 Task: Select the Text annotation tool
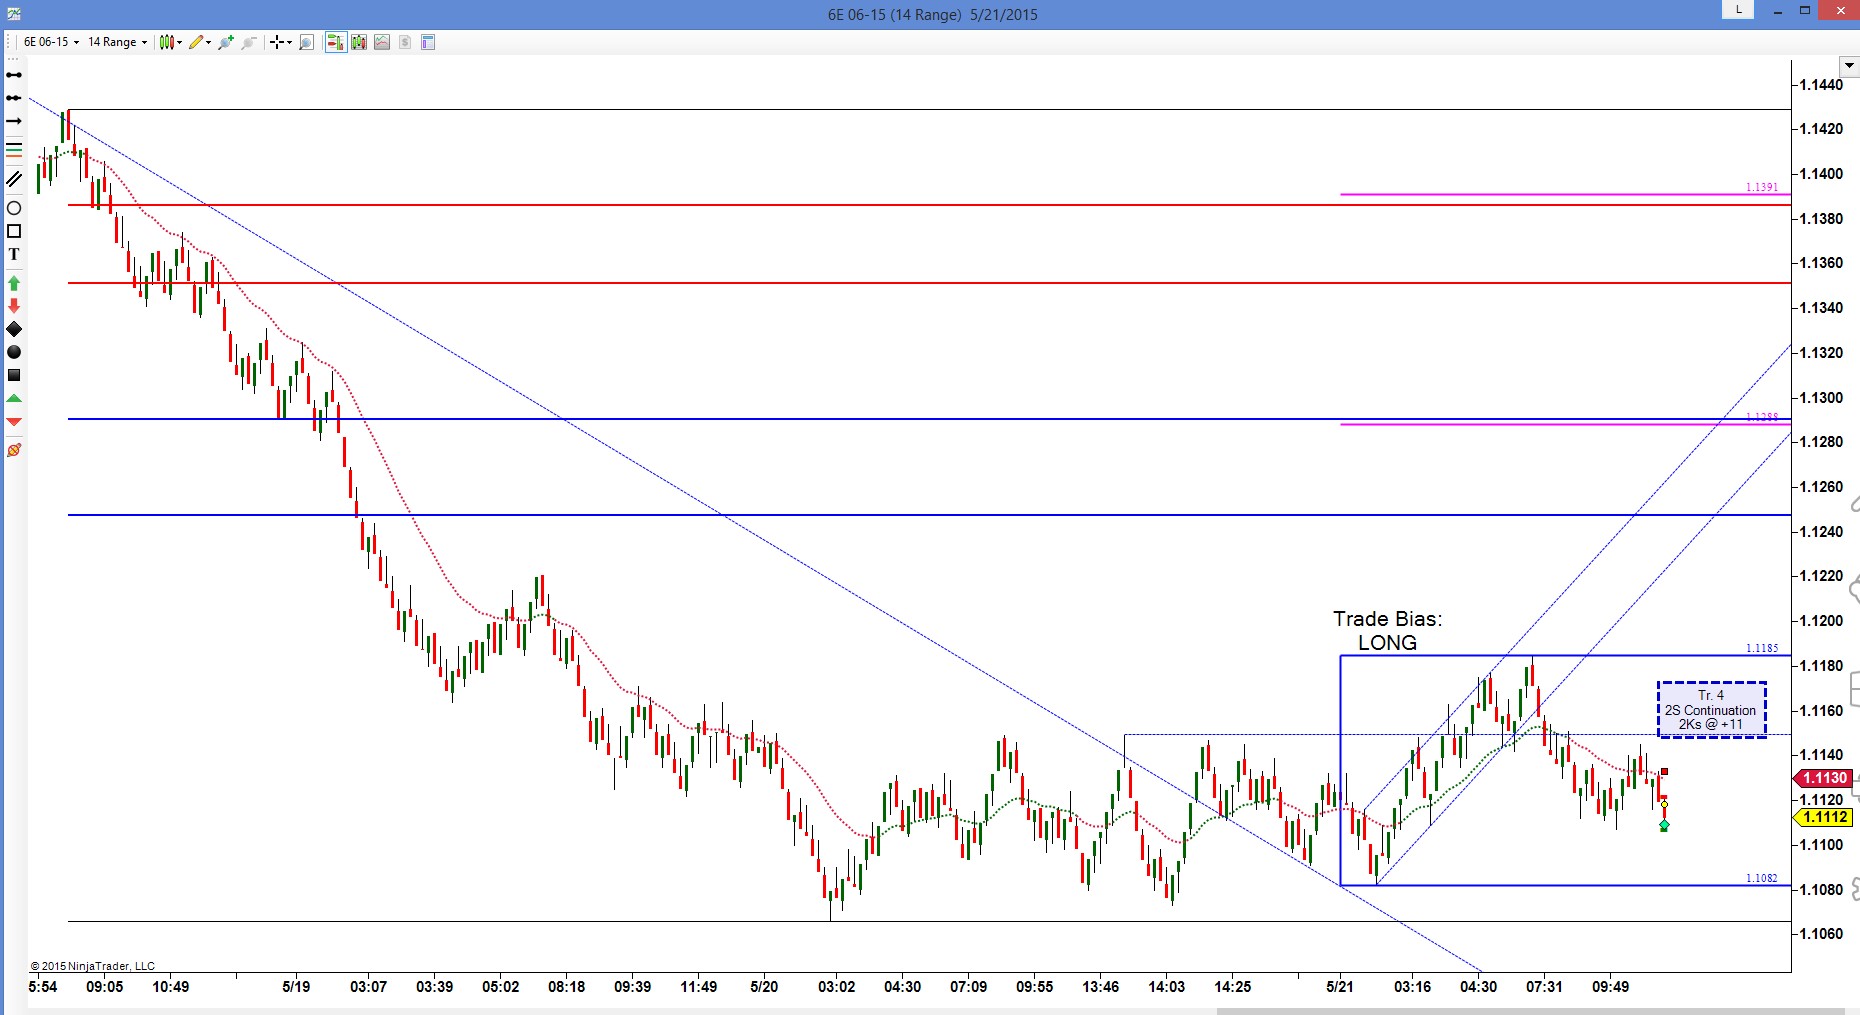pos(14,254)
